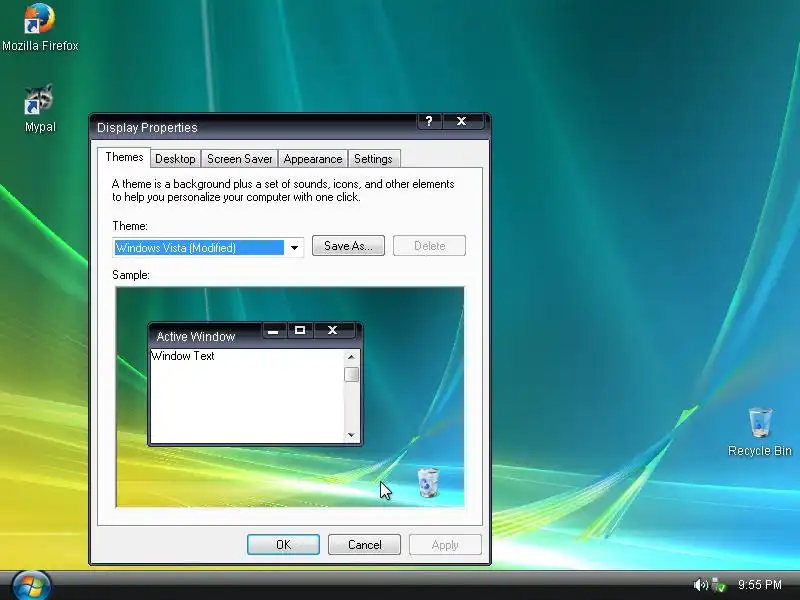Click the sample scrollbar thumb

(x=351, y=374)
